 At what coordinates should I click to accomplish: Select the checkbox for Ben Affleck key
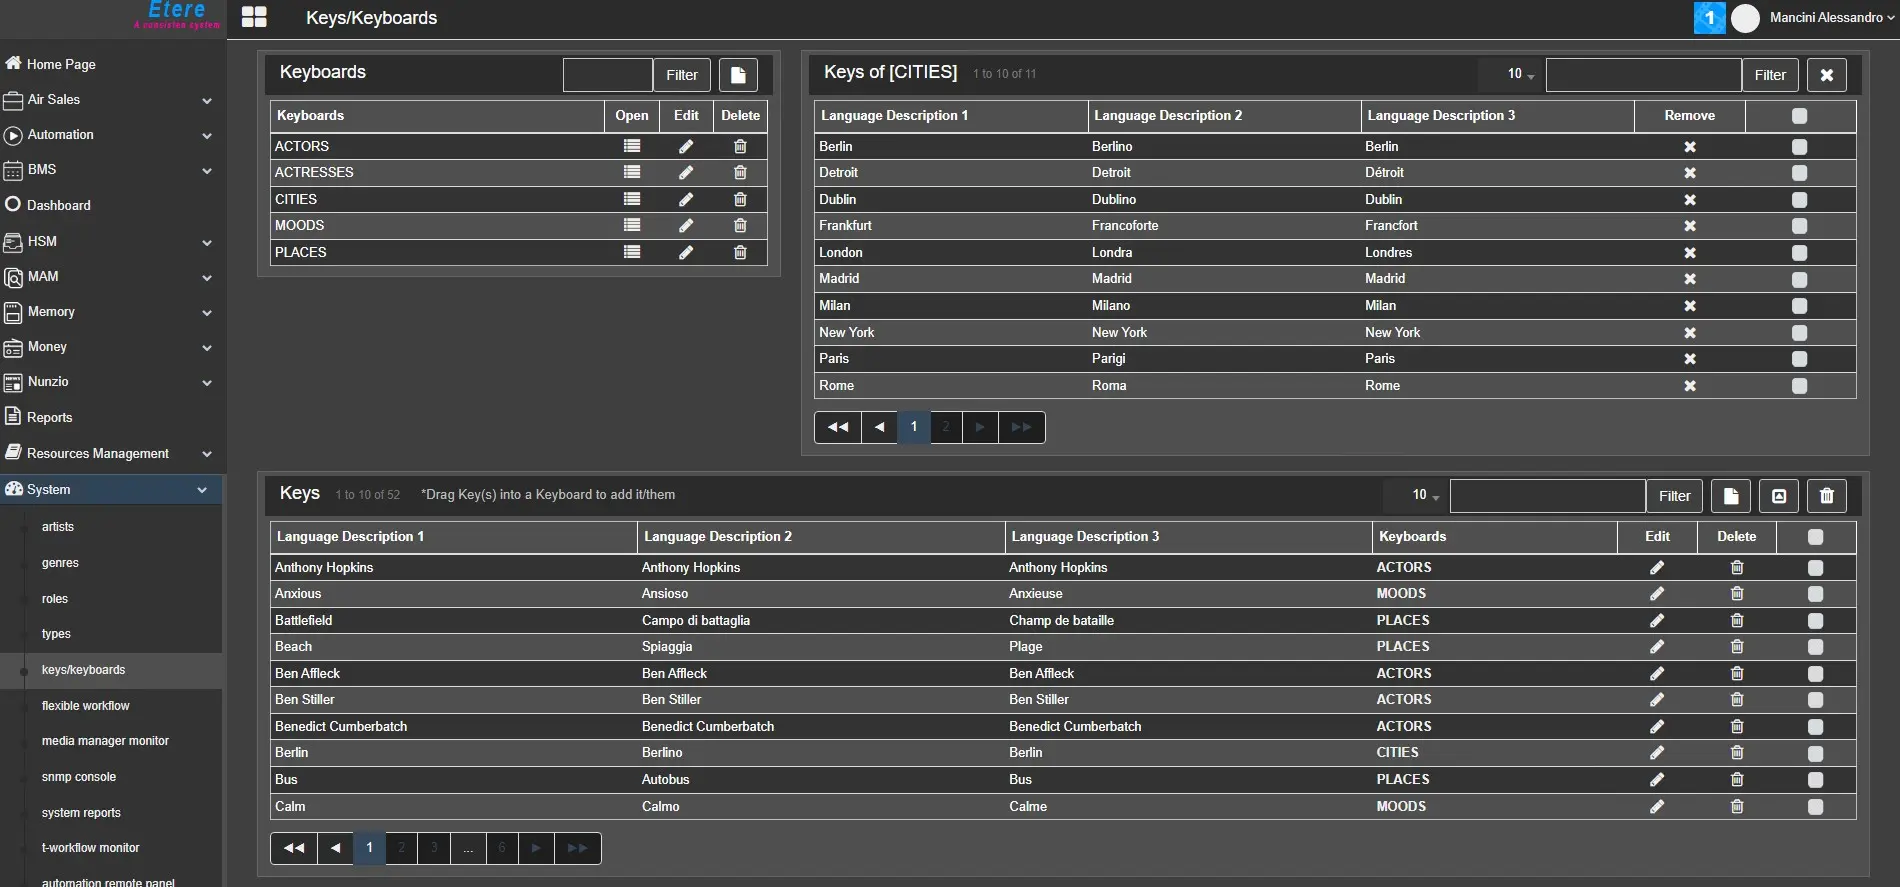[1815, 674]
